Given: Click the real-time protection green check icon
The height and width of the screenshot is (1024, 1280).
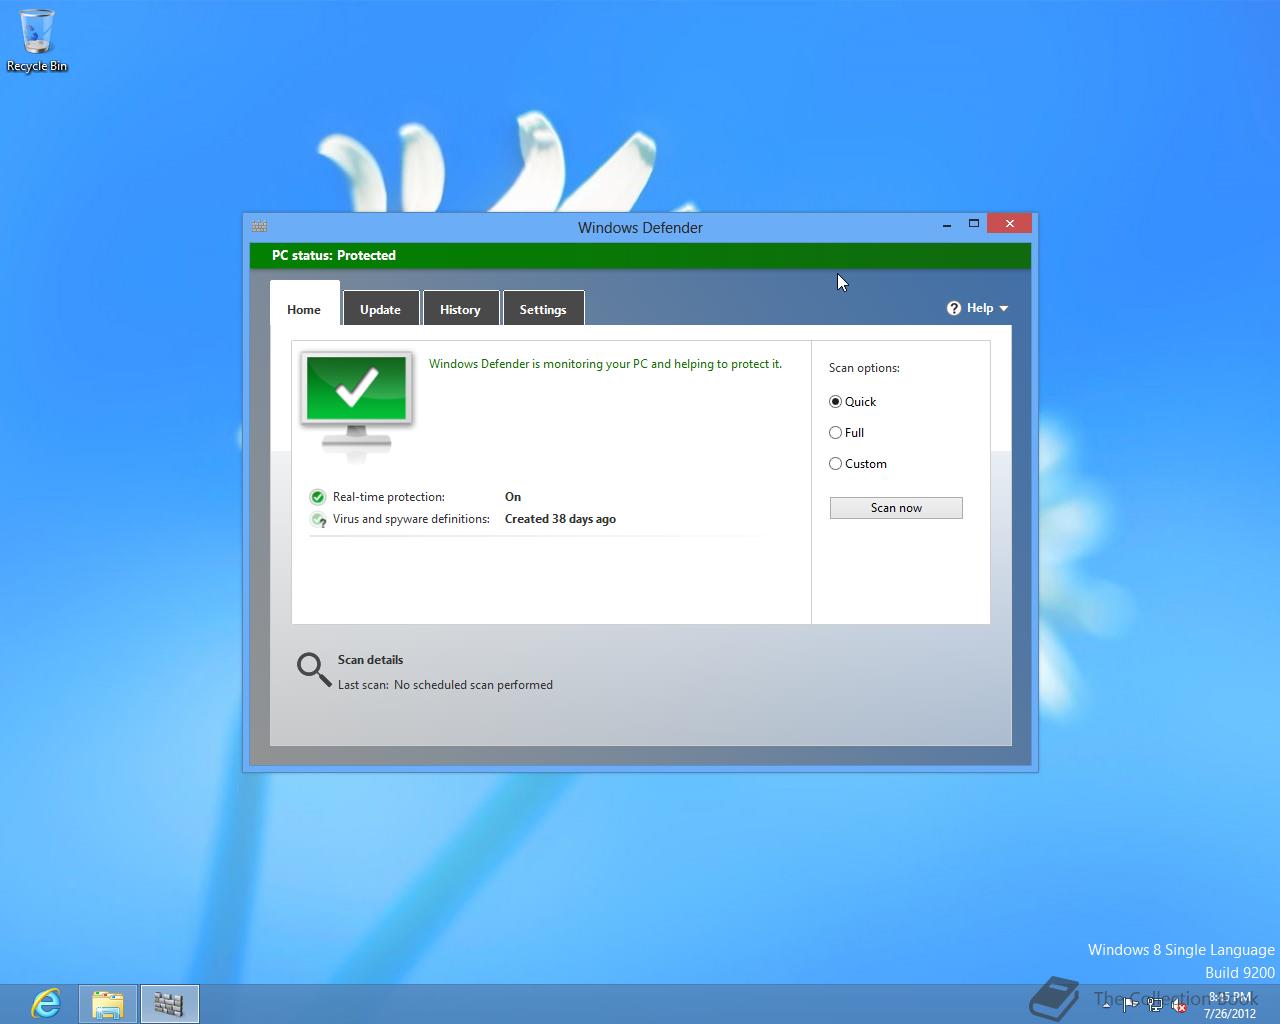Looking at the screenshot, I should [318, 497].
